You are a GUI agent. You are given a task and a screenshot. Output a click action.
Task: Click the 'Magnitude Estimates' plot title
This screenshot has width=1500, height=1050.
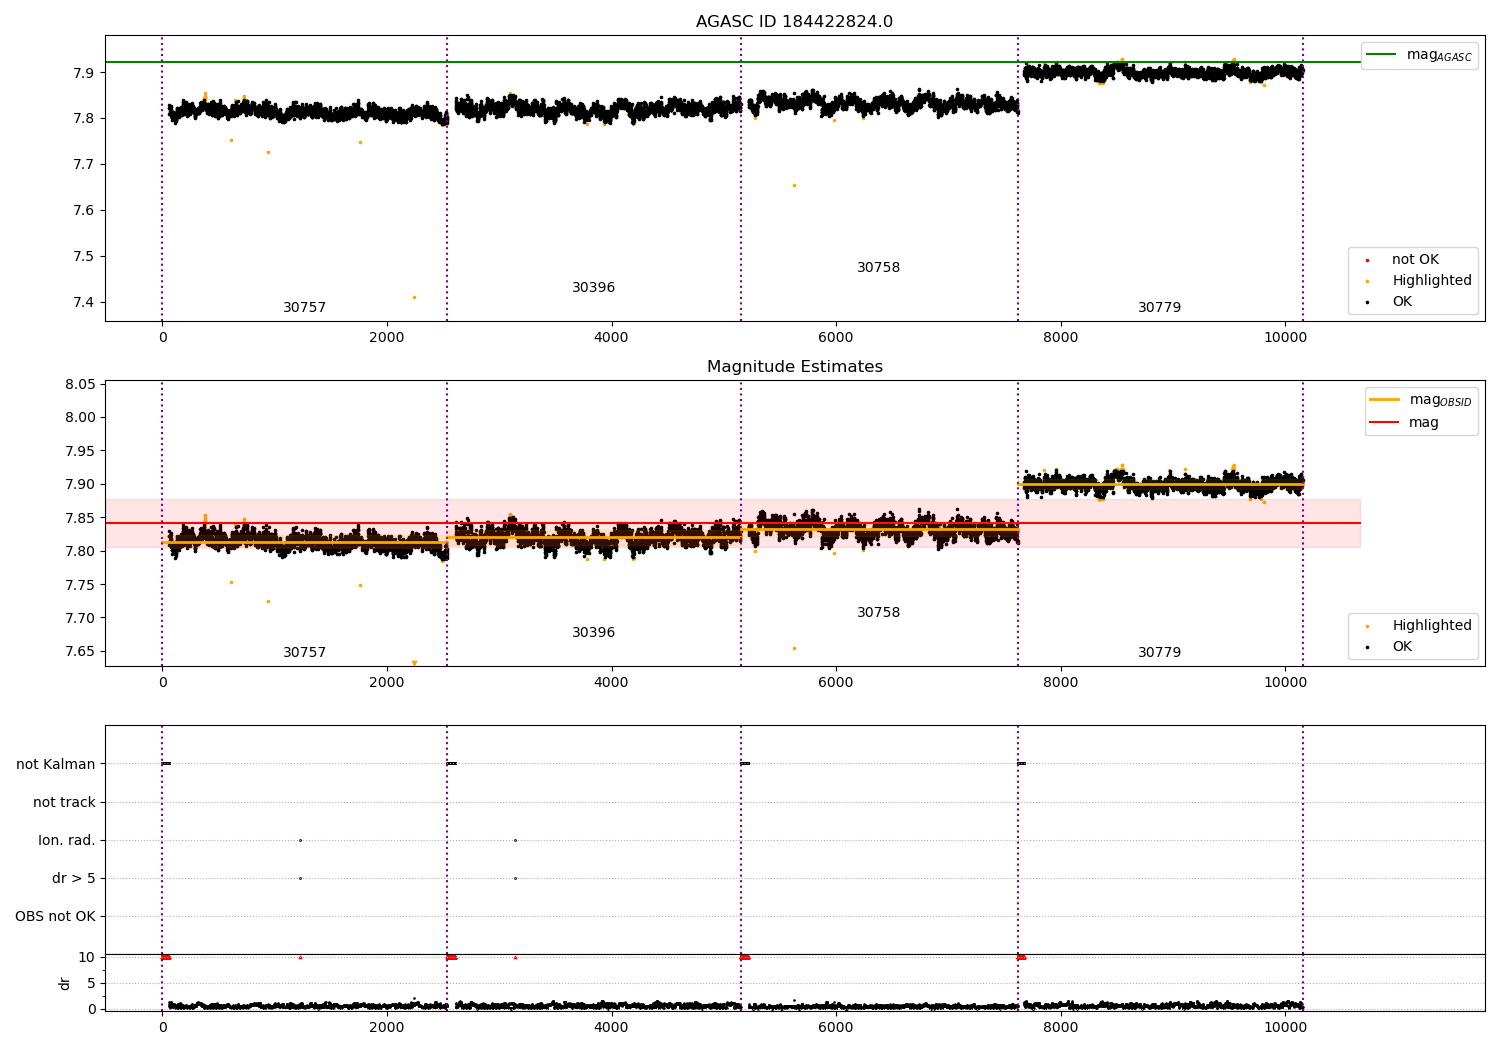tap(794, 367)
